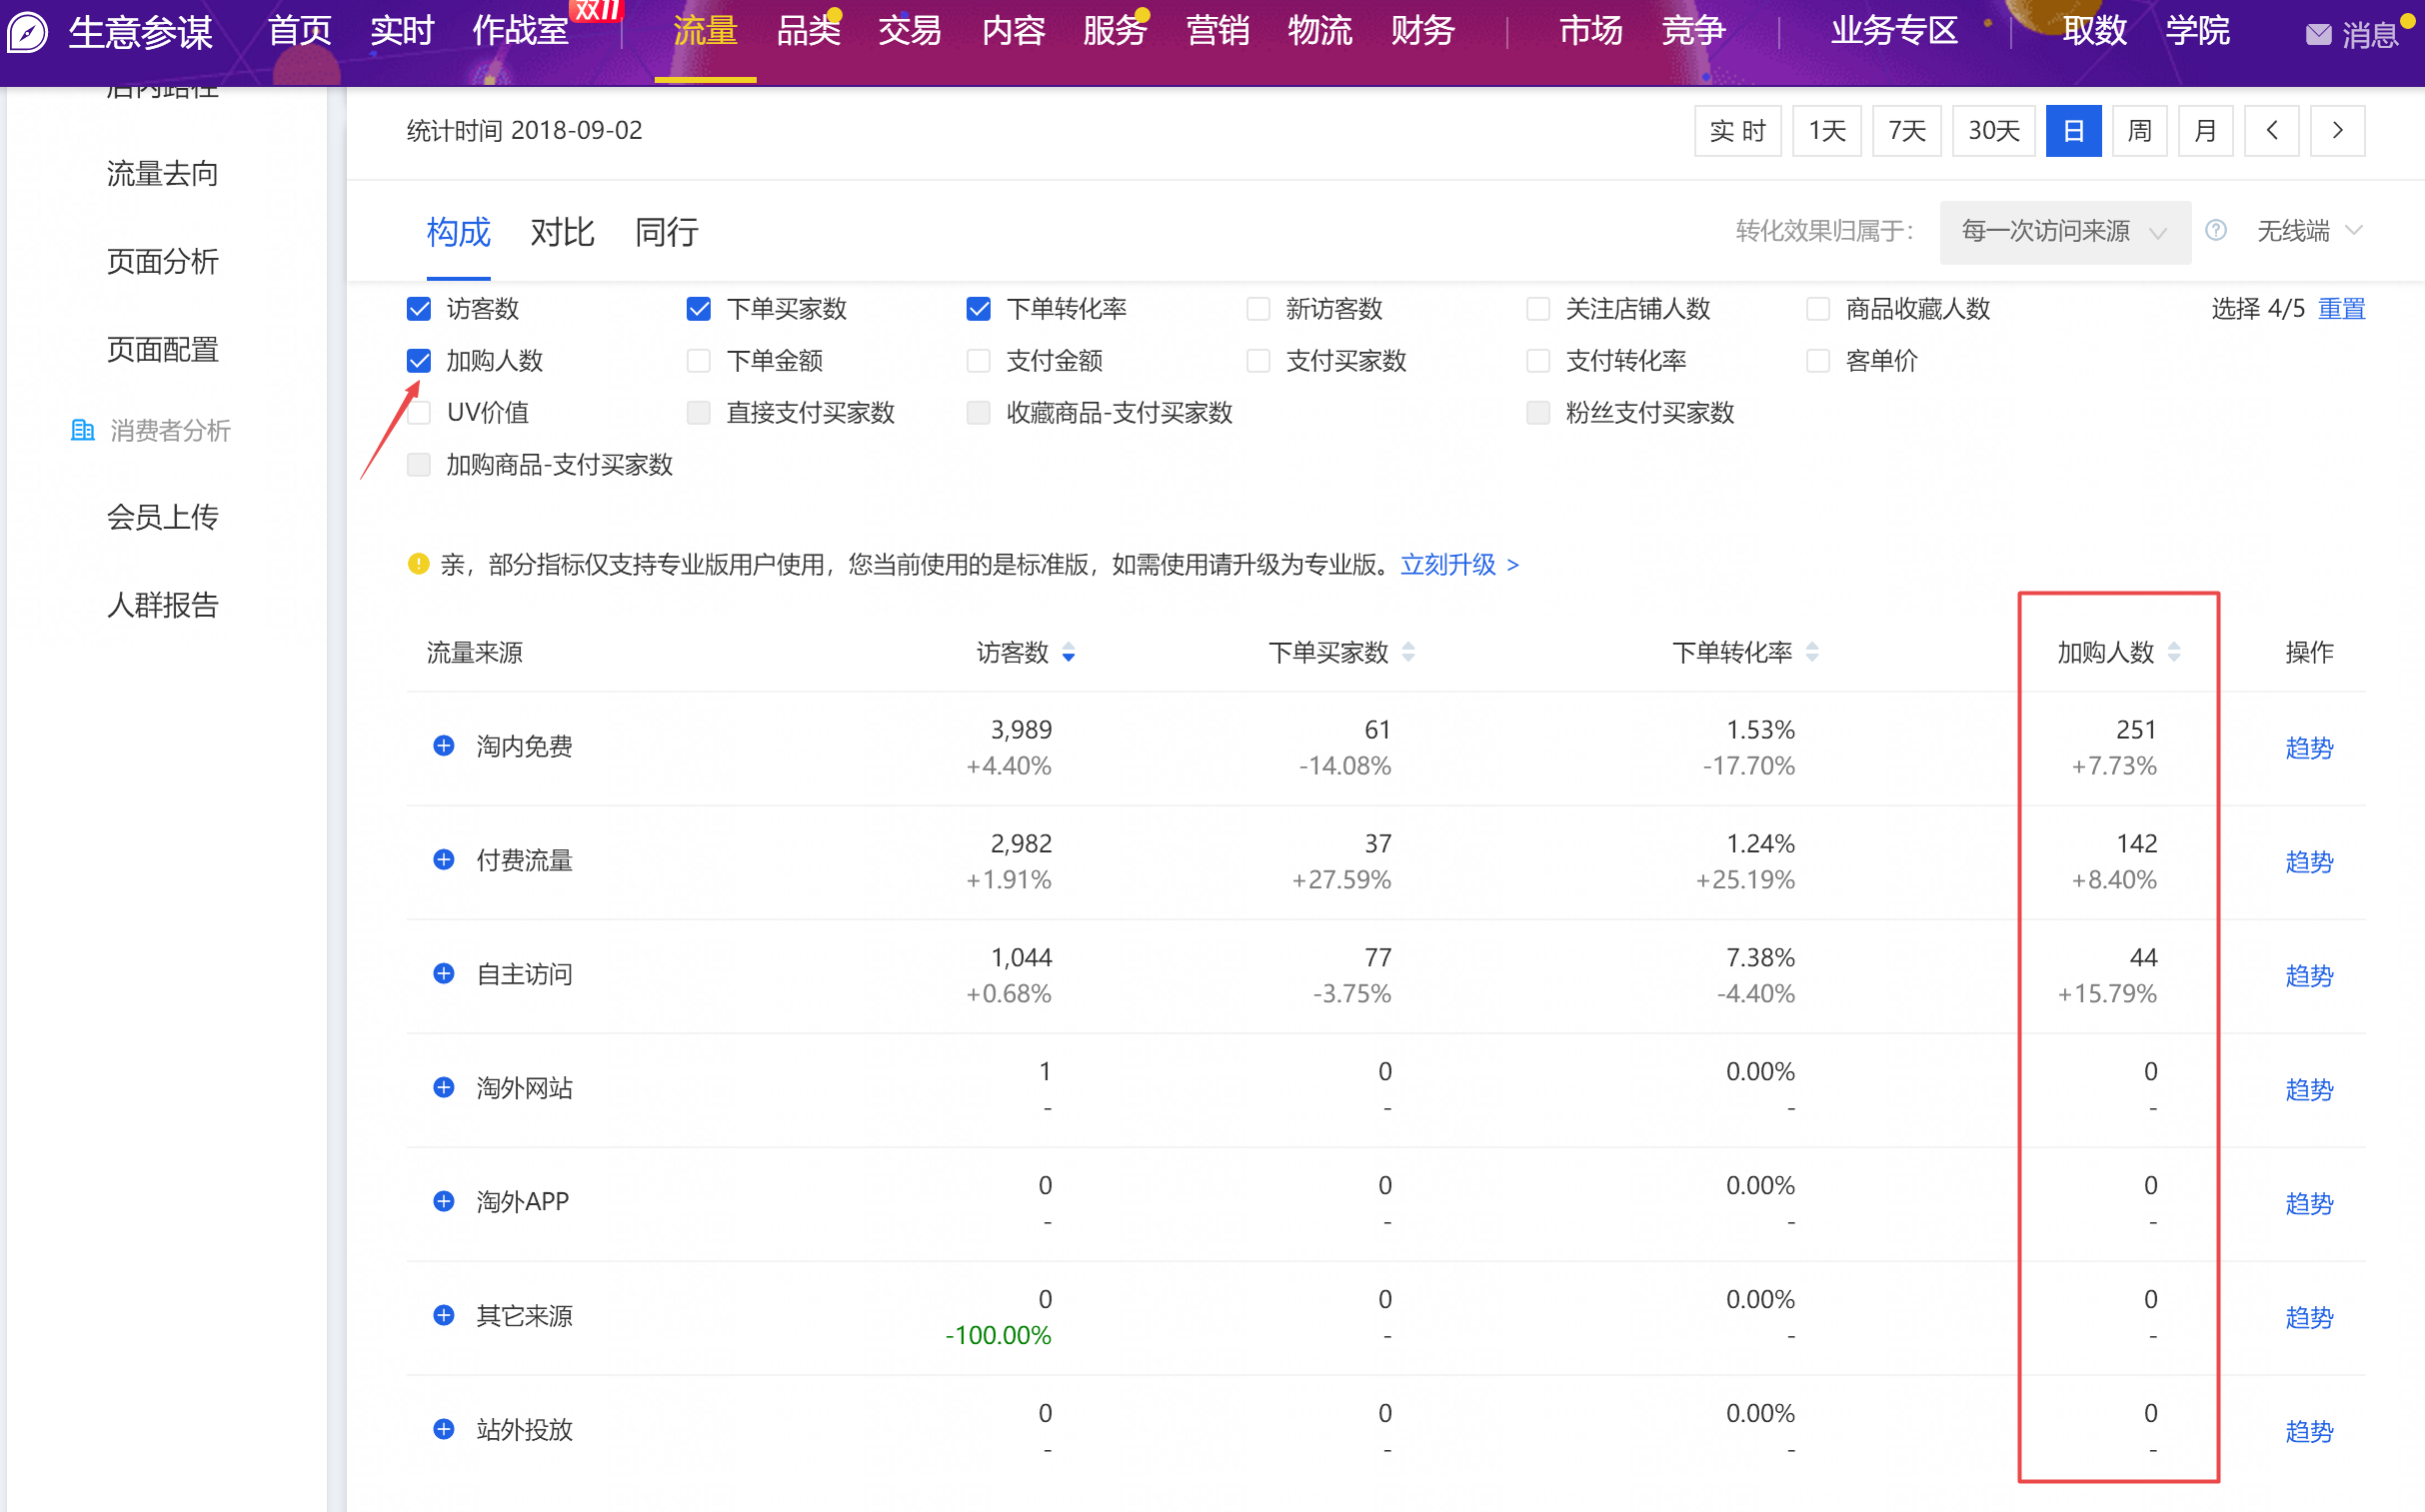Click the yellow warning notice icon
Image resolution: width=2425 pixels, height=1512 pixels.
point(418,565)
